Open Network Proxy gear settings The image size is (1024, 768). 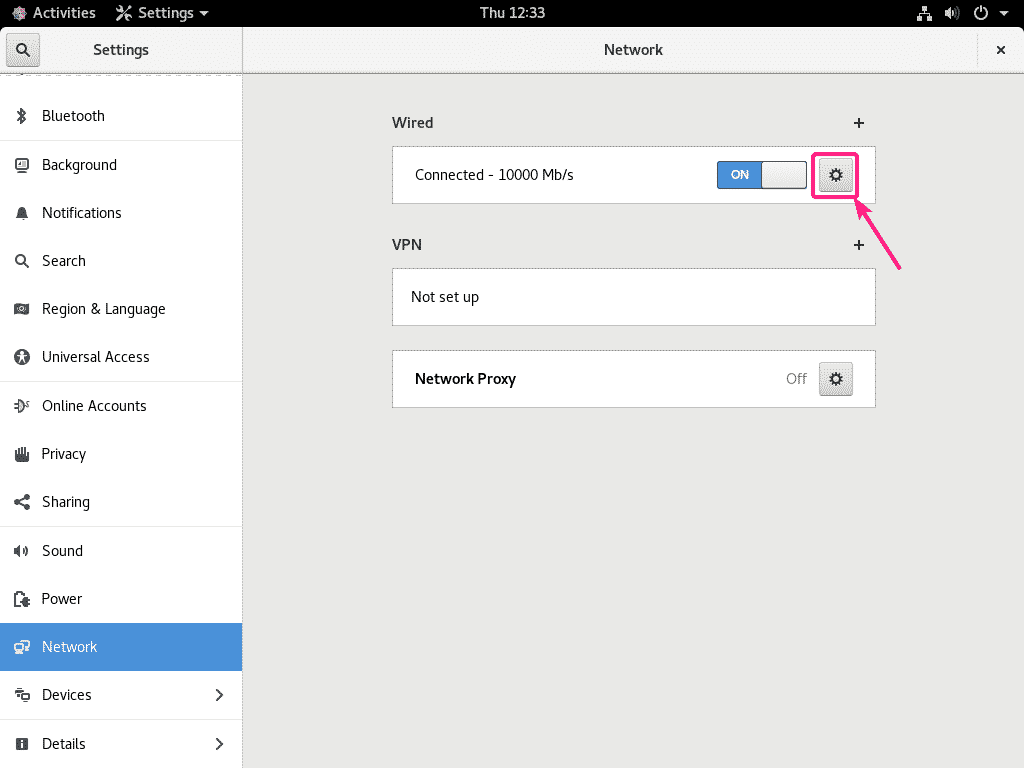click(836, 379)
